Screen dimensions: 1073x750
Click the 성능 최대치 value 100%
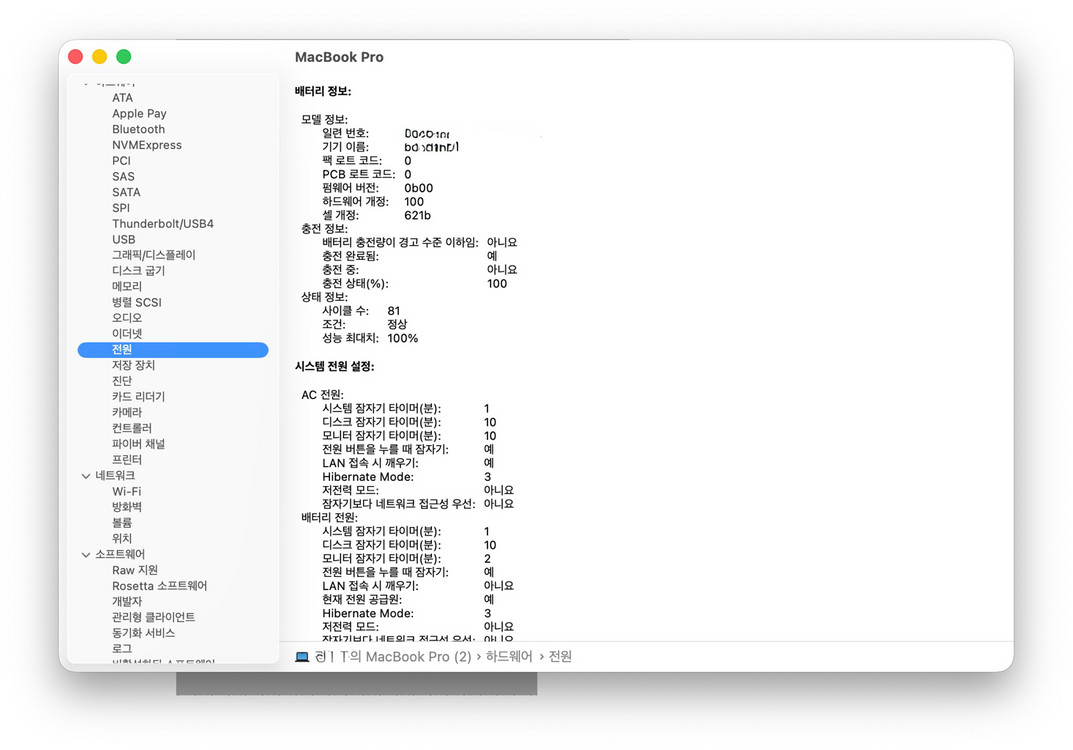pyautogui.click(x=402, y=338)
